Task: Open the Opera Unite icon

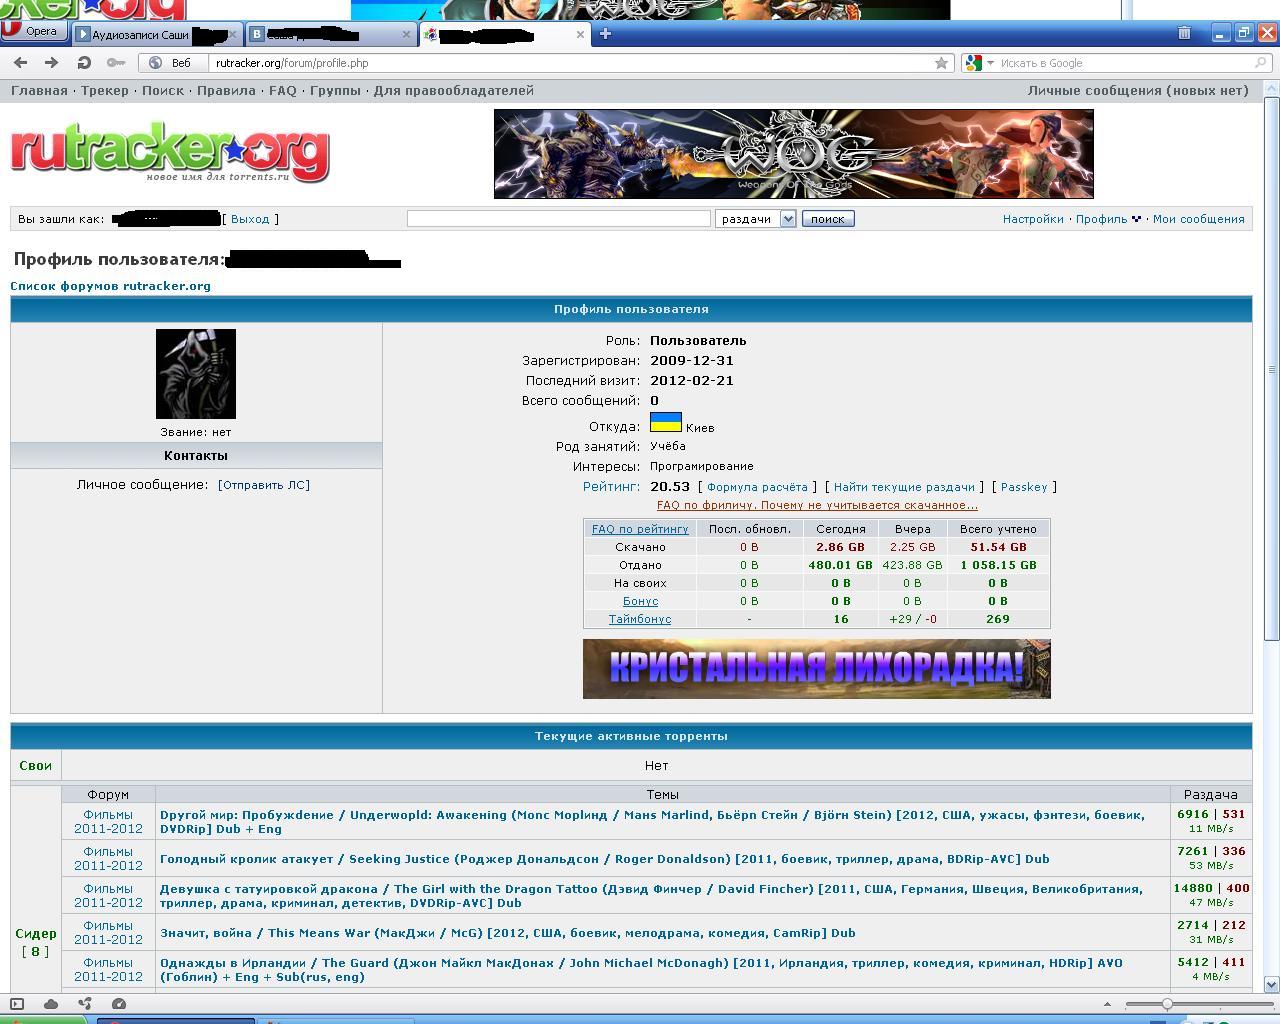Action: point(85,1004)
